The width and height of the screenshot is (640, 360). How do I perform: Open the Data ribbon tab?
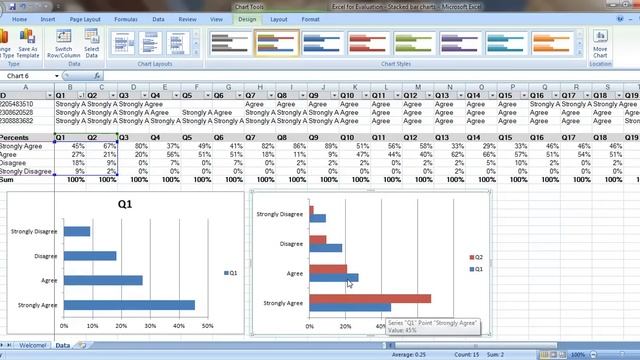pos(158,19)
